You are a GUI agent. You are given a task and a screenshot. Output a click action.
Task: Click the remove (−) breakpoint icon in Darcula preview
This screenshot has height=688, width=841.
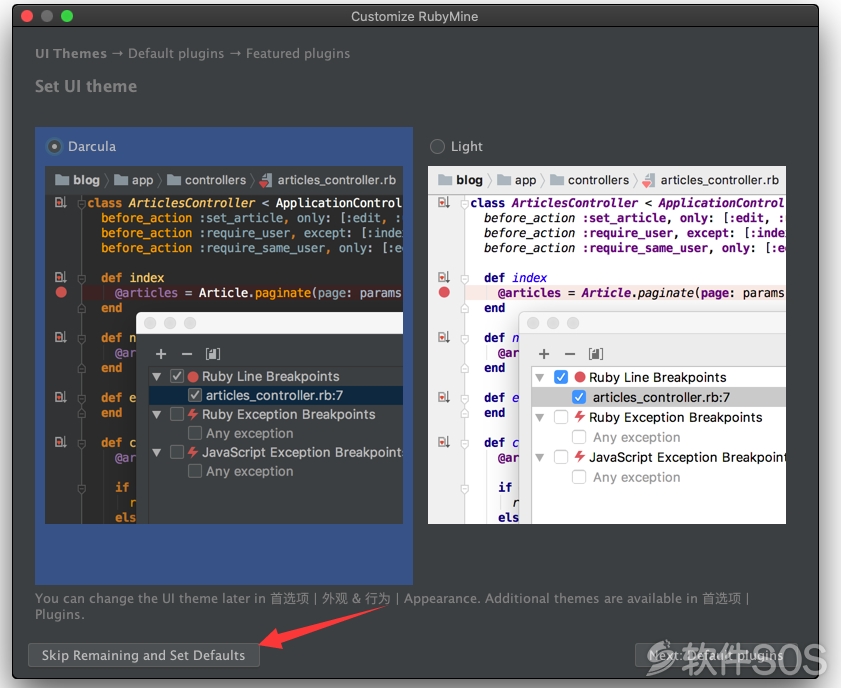pyautogui.click(x=187, y=354)
